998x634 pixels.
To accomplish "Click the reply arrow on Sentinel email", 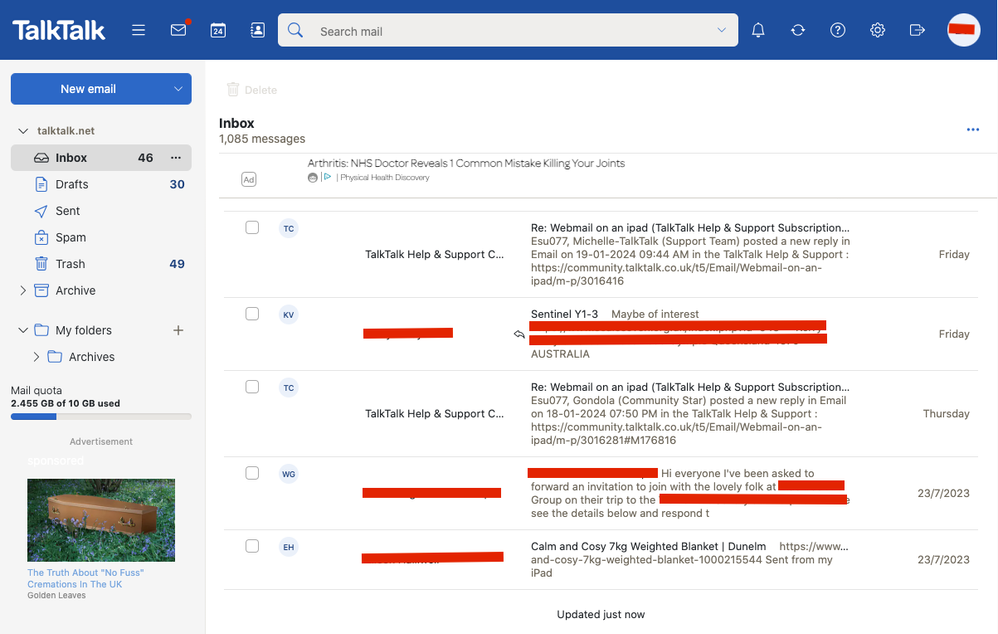I will click(x=519, y=334).
